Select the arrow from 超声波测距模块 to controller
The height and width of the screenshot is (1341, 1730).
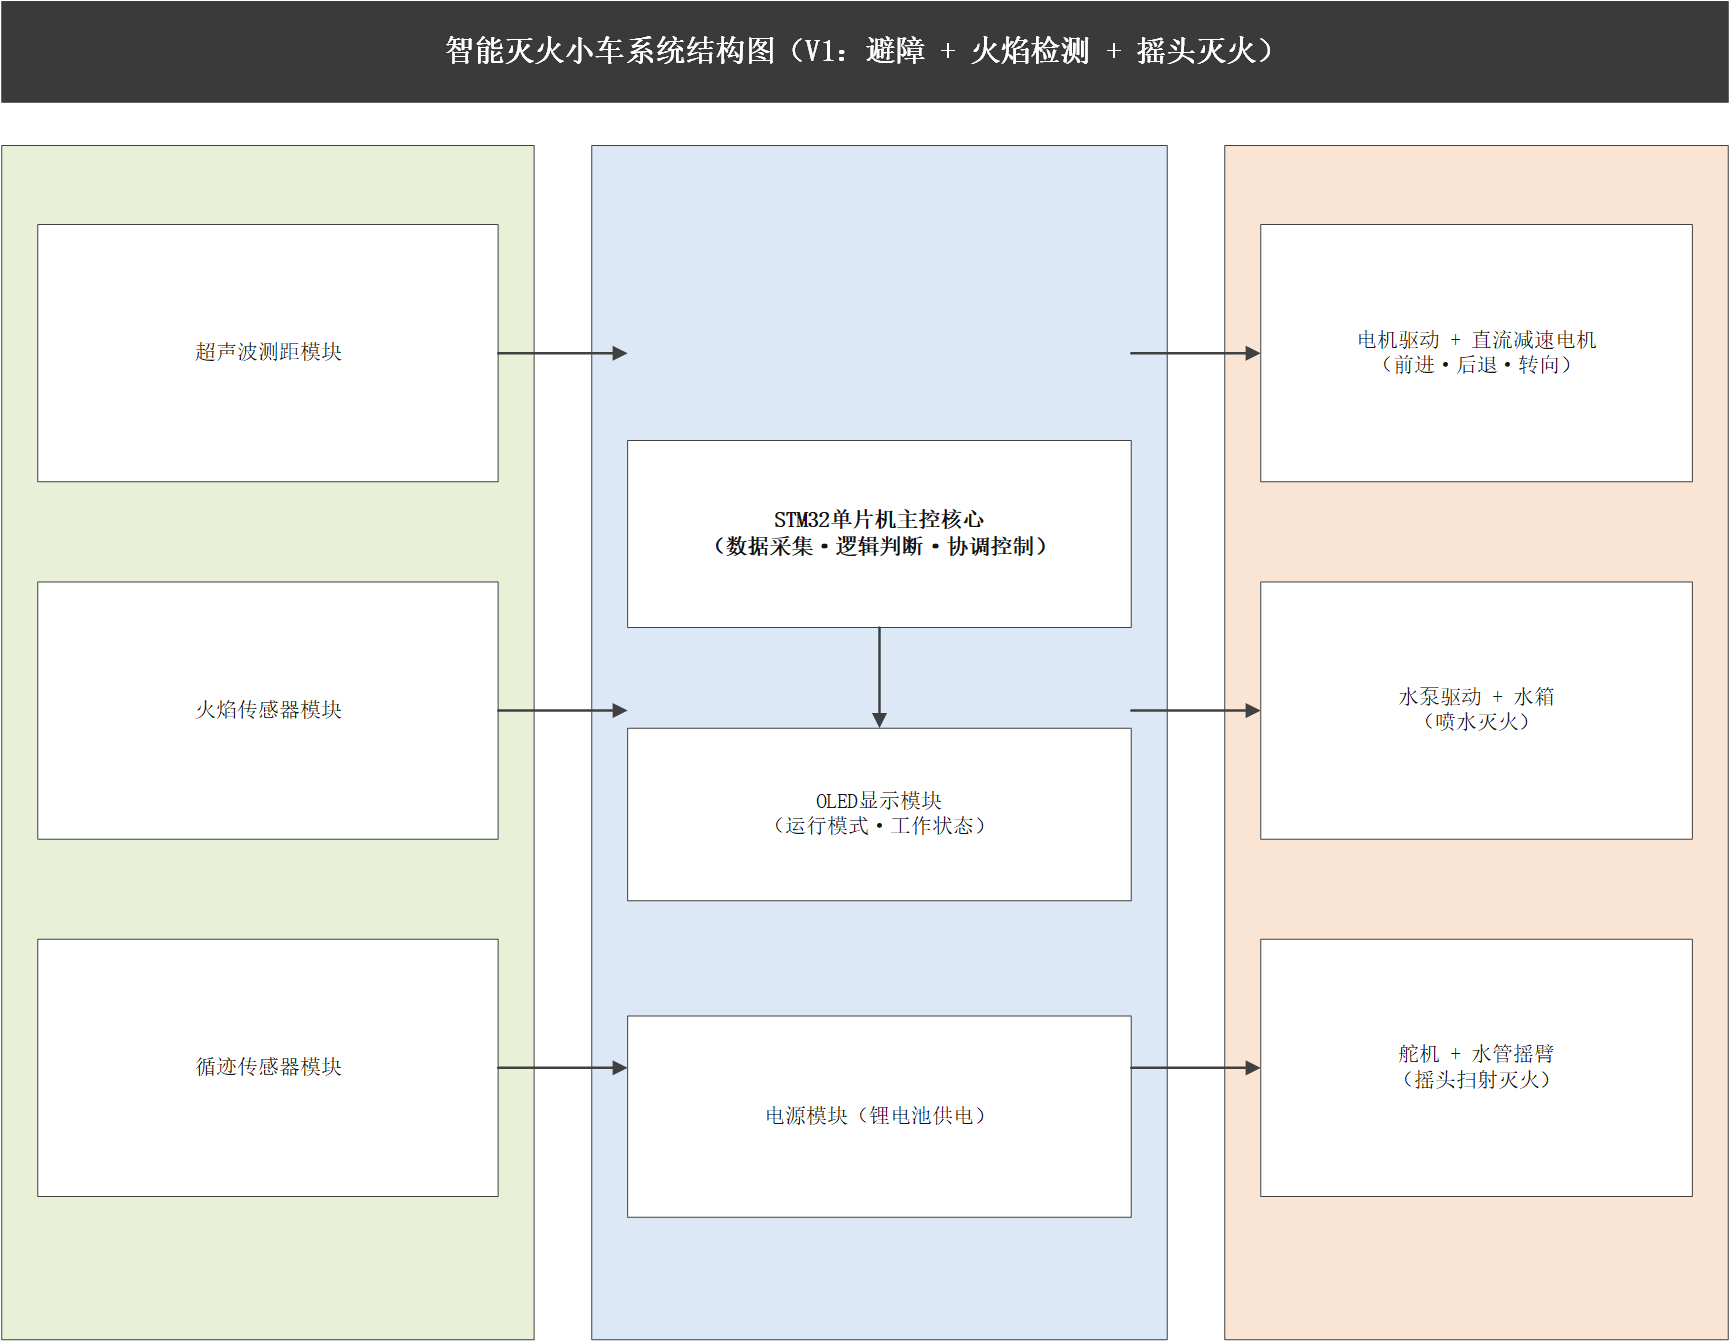point(563,353)
